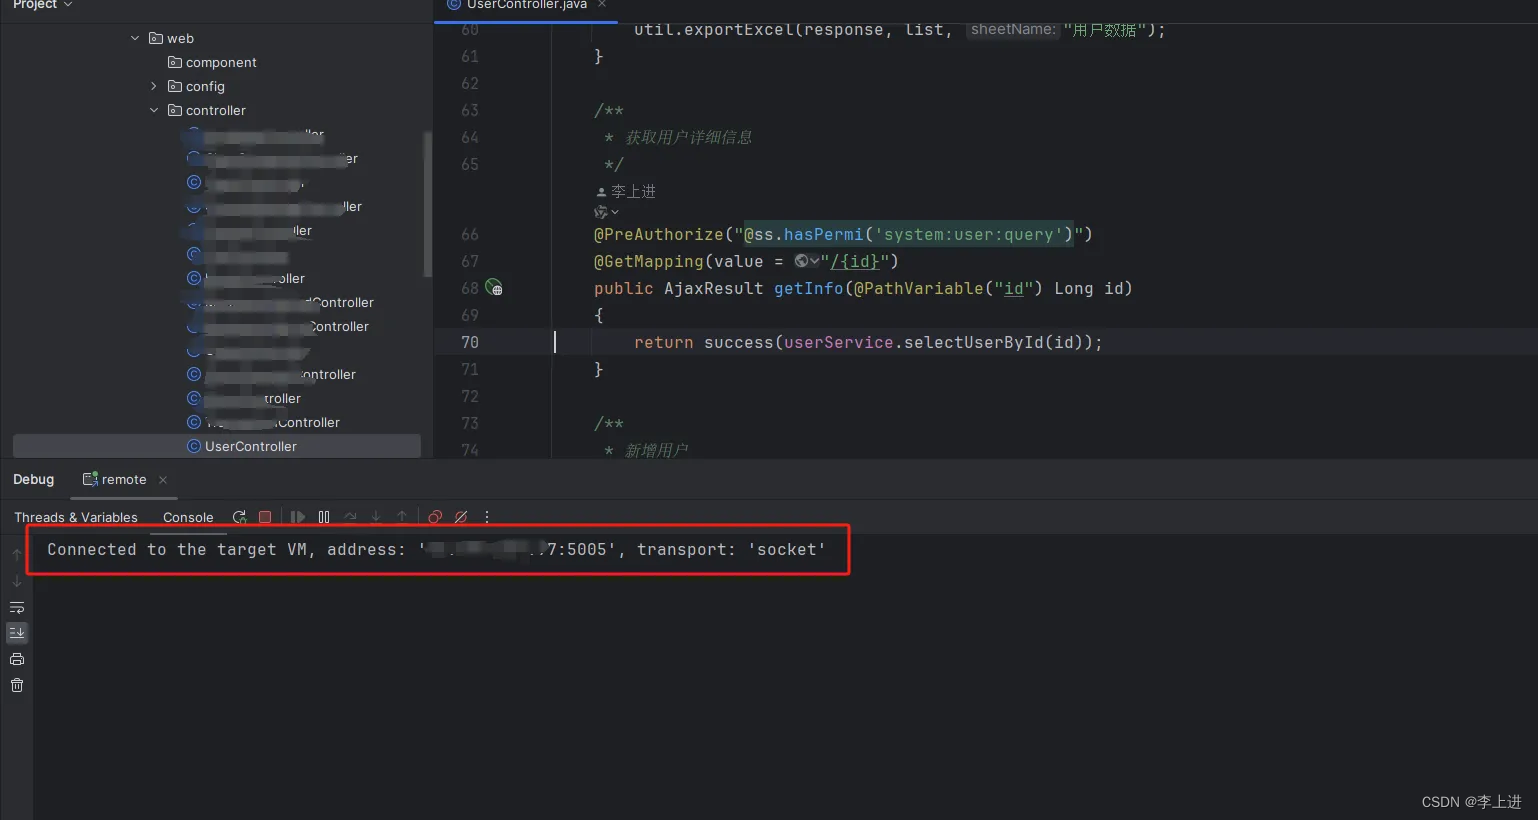Click the project tree scrollbar
Viewport: 1538px width, 820px height.
428,205
